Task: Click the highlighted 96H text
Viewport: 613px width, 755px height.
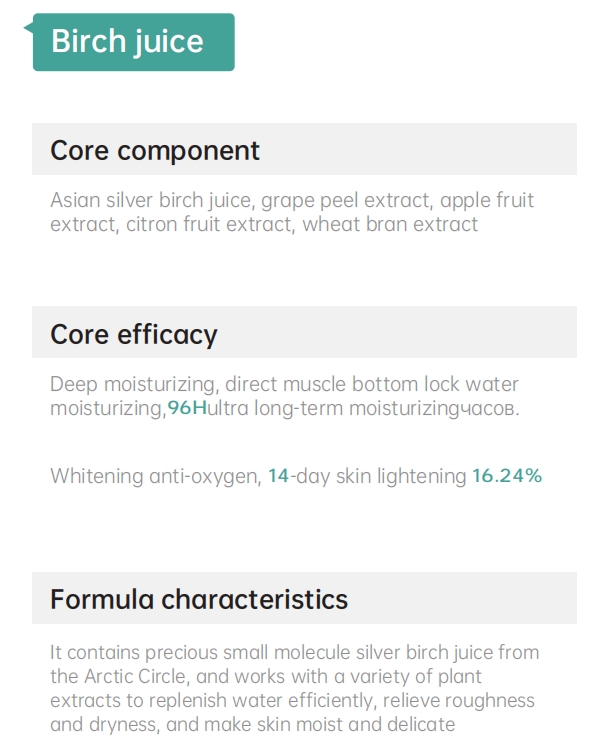Action: click(187, 408)
